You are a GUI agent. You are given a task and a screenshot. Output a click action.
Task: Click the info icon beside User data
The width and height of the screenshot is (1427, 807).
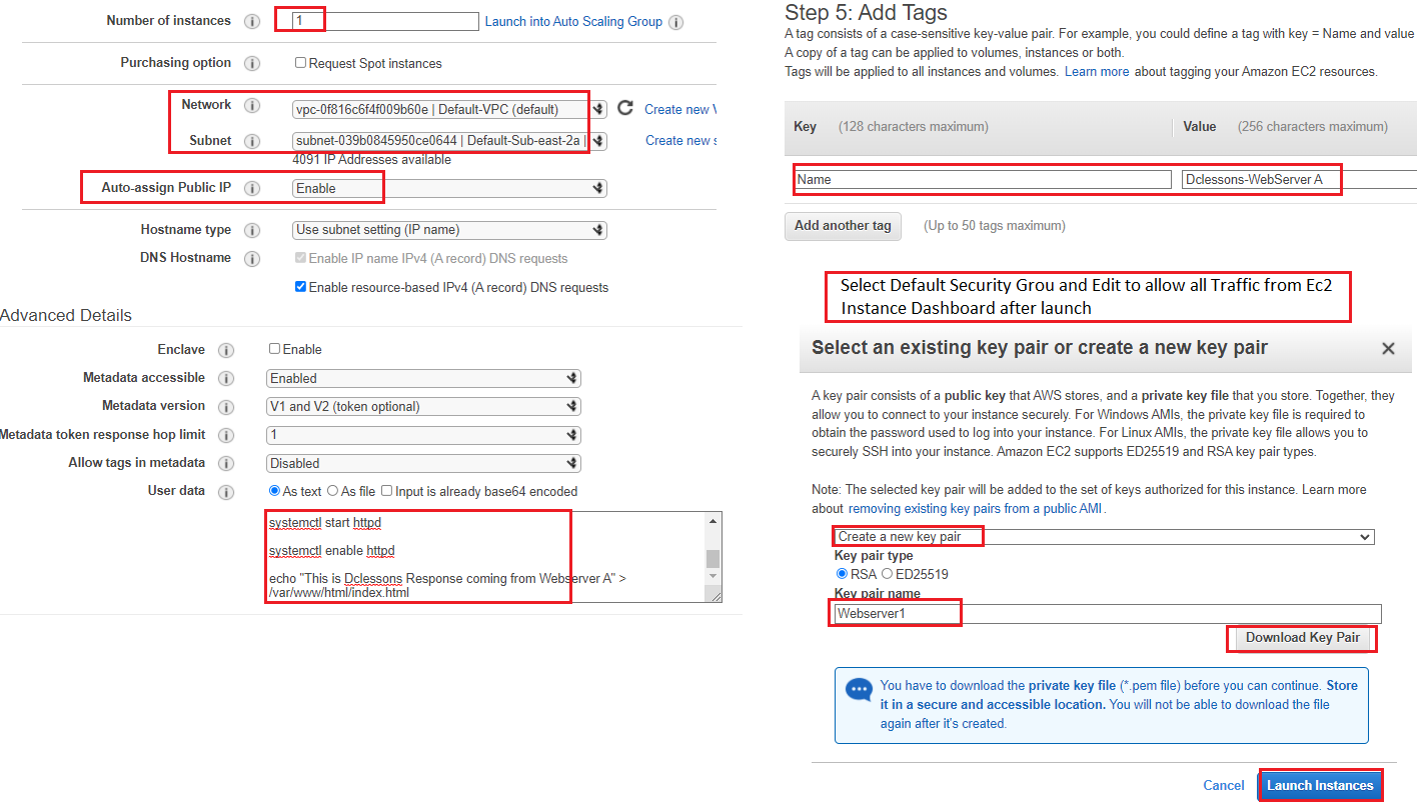[x=226, y=492]
